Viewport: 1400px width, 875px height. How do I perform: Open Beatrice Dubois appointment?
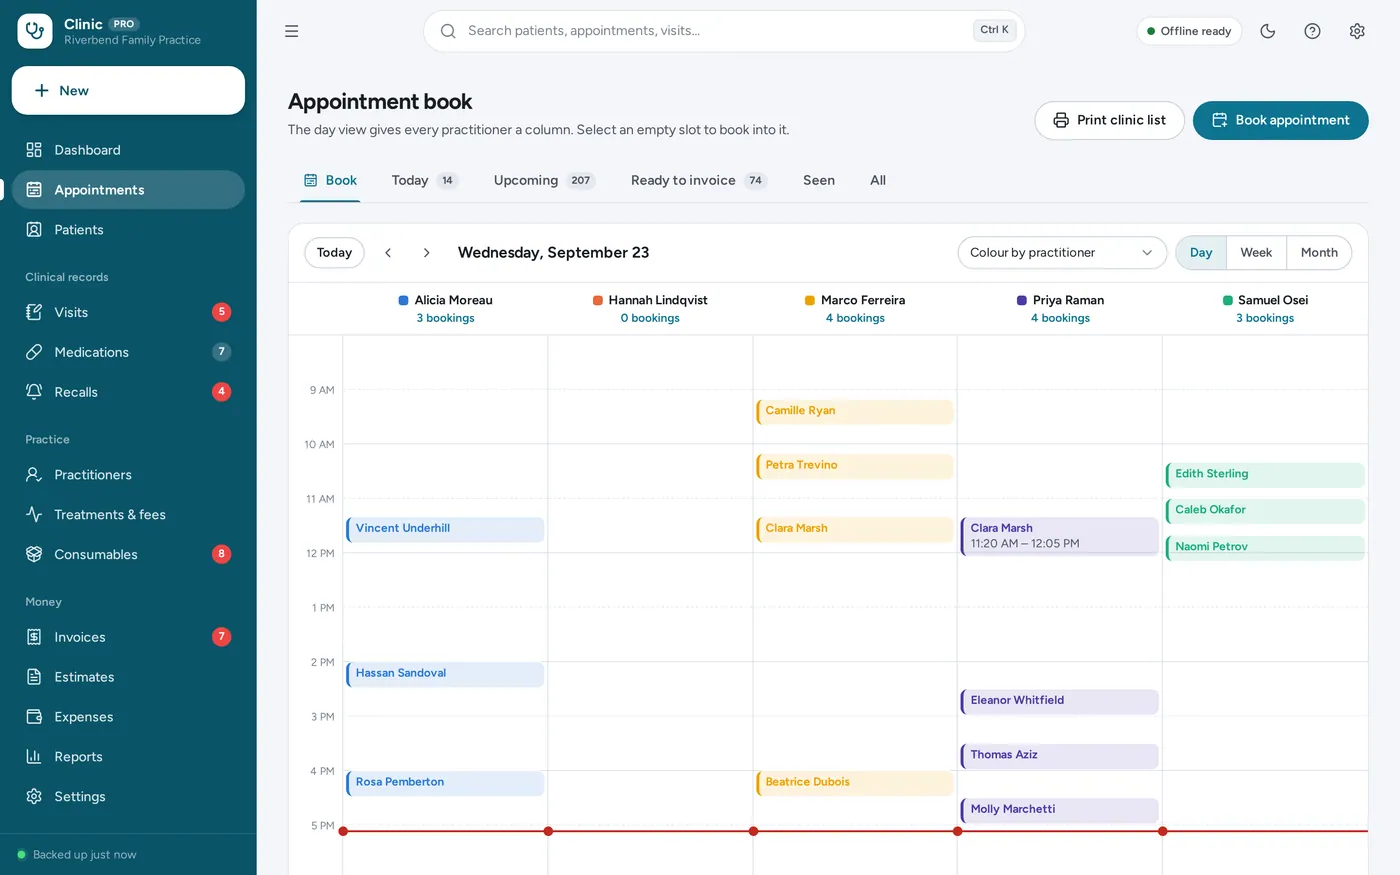(855, 783)
